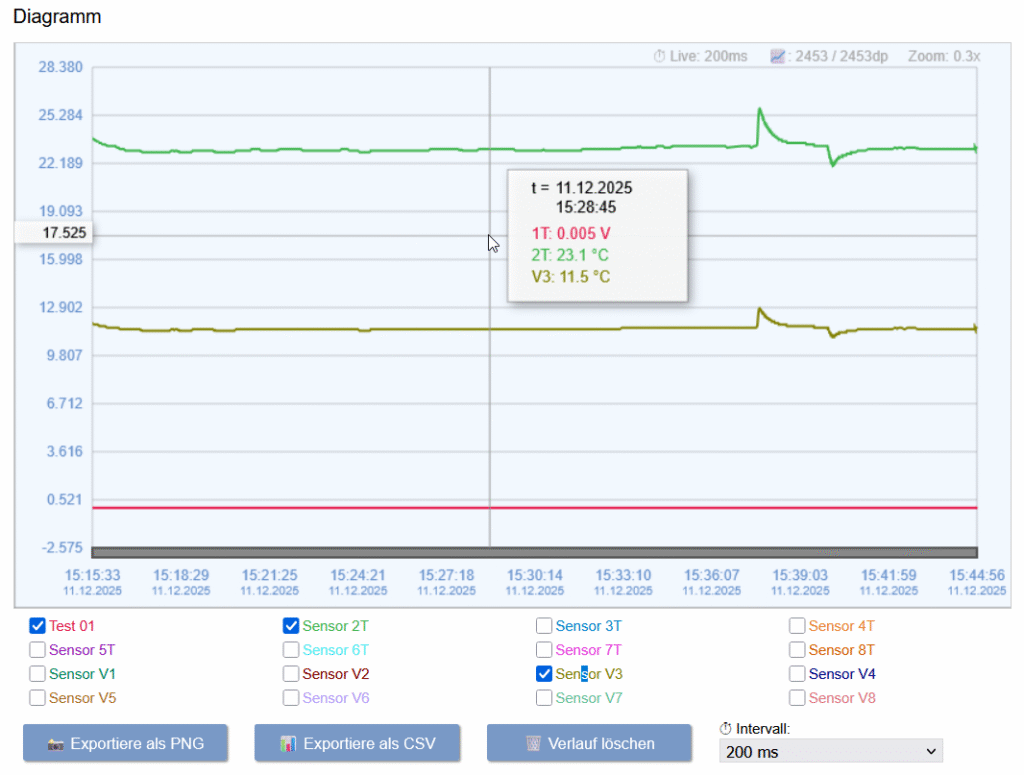
Task: Enable the Sensor 5T checkbox
Action: coord(37,650)
